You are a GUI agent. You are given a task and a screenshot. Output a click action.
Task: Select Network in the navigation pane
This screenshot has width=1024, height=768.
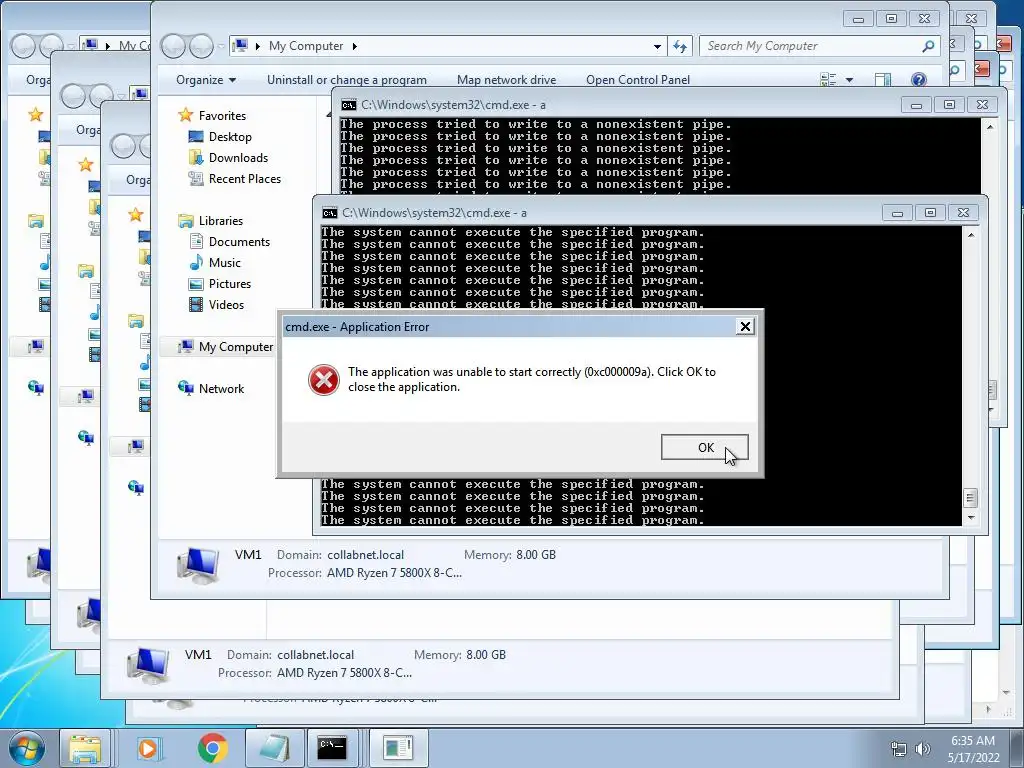tap(221, 389)
